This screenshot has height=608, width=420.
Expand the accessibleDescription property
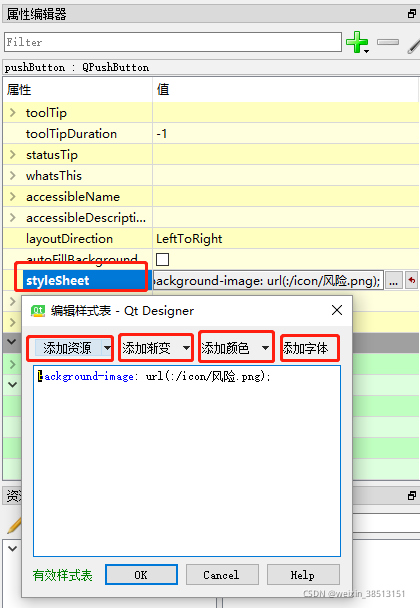[13, 217]
